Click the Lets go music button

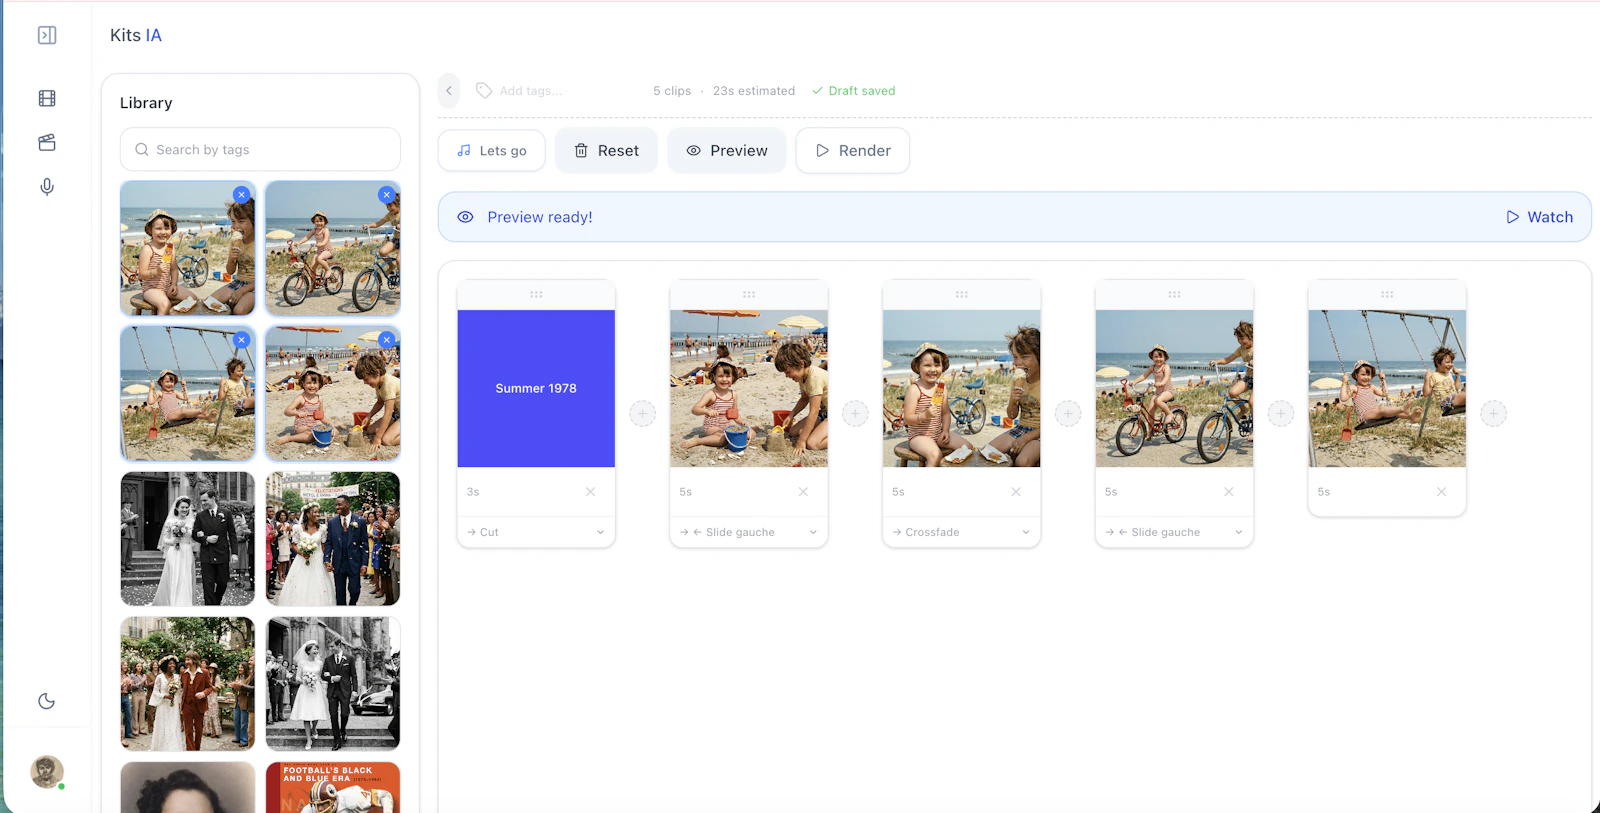(492, 150)
